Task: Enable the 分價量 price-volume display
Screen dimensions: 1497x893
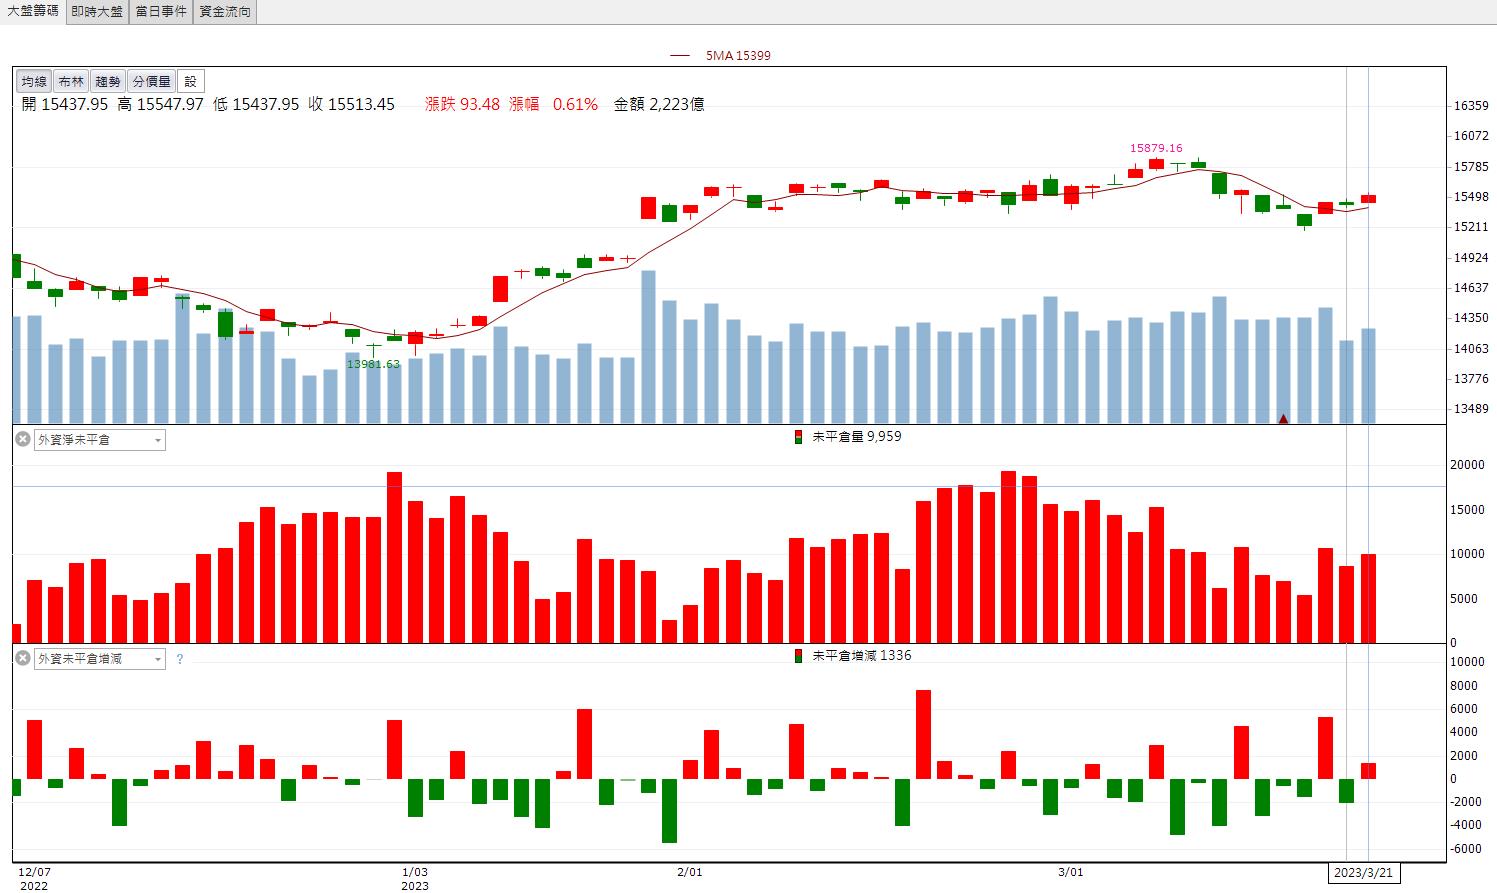Action: [151, 81]
